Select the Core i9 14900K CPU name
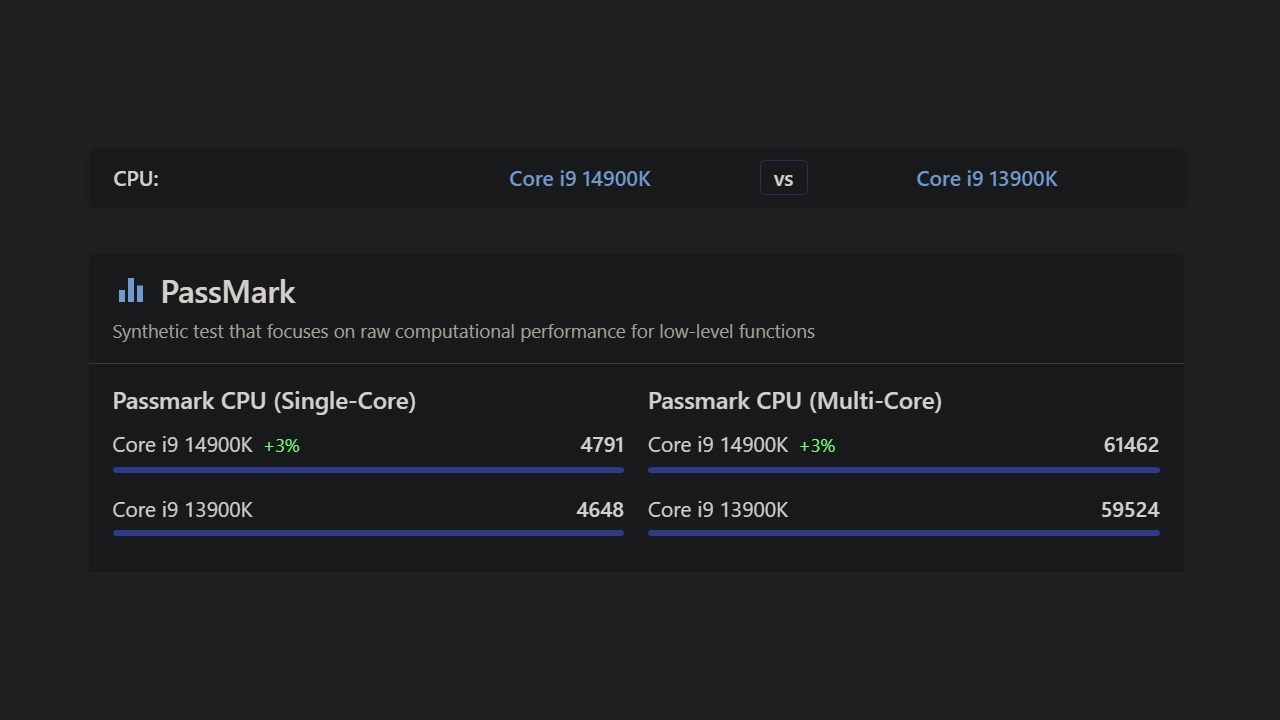Screen dimensions: 1280x720 point(580,178)
